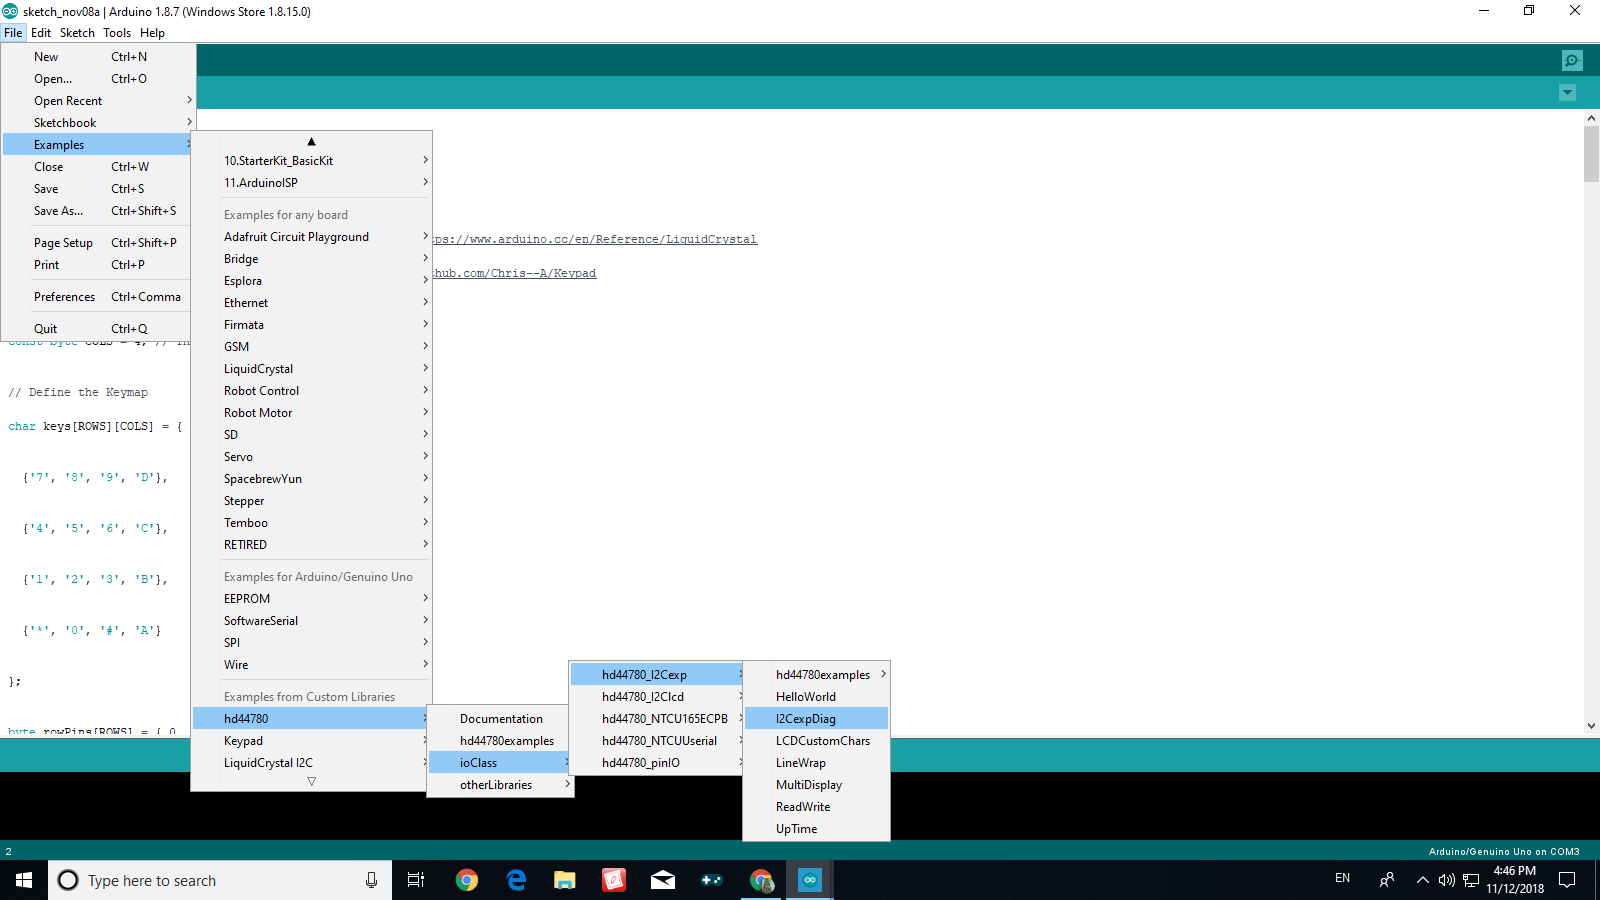Open the UpTime example sketch
Image resolution: width=1600 pixels, height=900 pixels.
(816, 829)
